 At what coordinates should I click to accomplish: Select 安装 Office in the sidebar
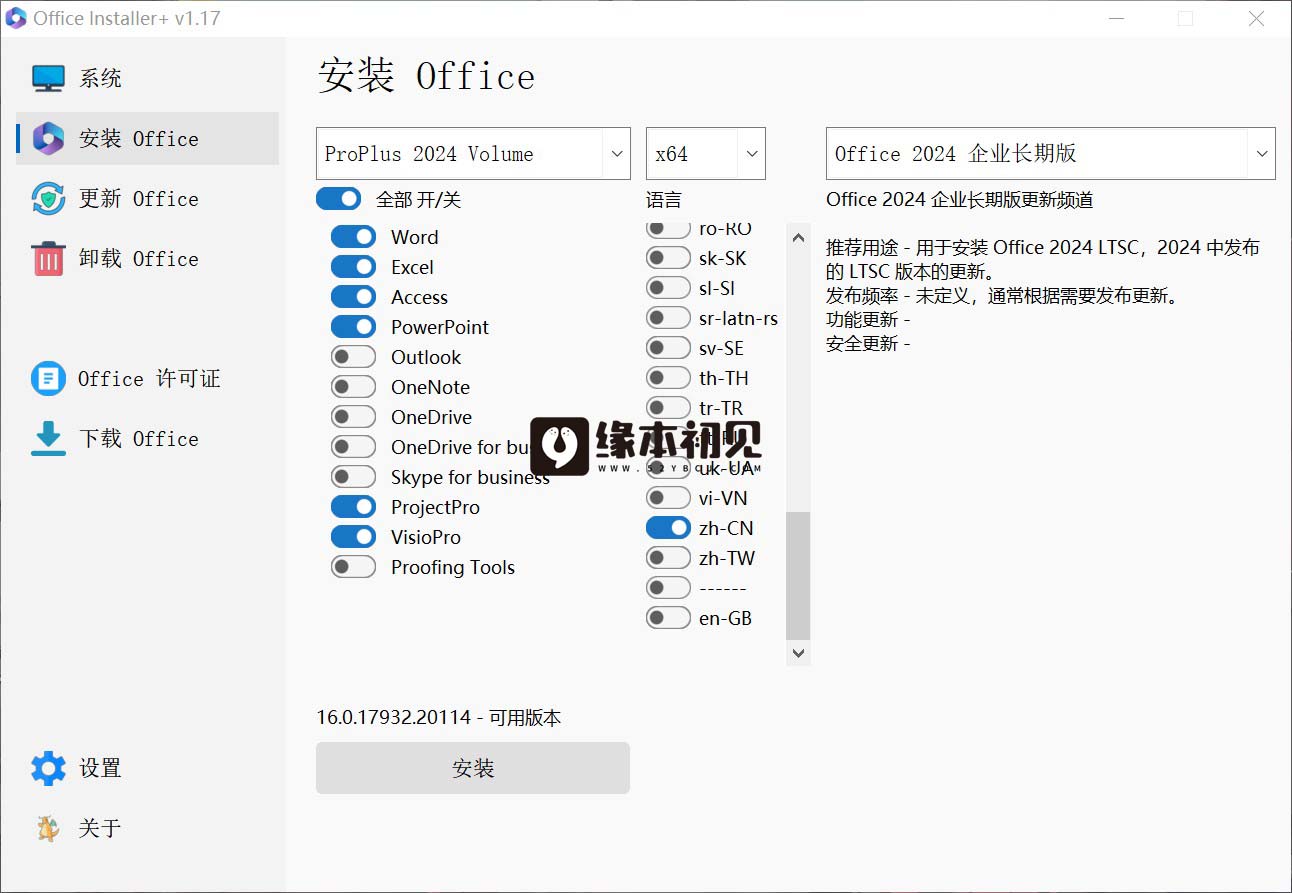tap(147, 138)
